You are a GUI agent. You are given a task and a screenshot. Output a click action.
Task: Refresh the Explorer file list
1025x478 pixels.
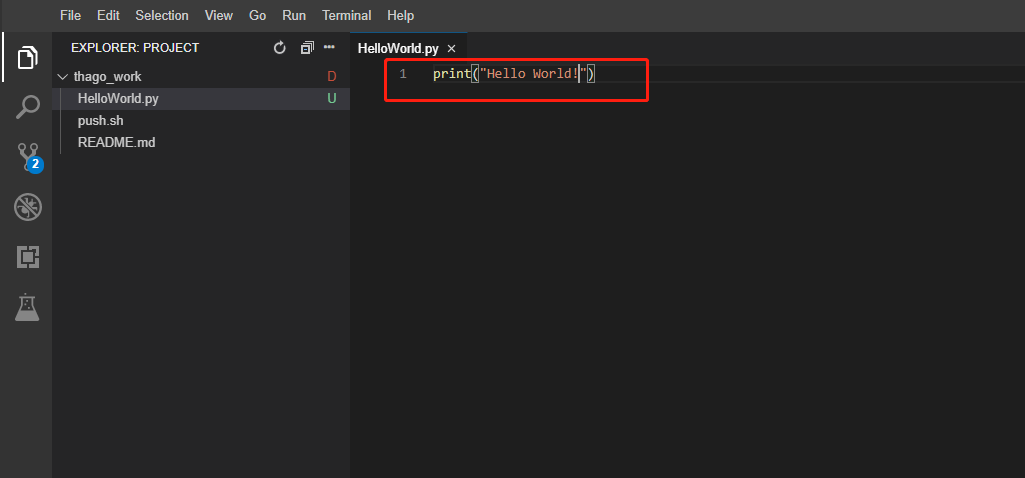(x=280, y=48)
